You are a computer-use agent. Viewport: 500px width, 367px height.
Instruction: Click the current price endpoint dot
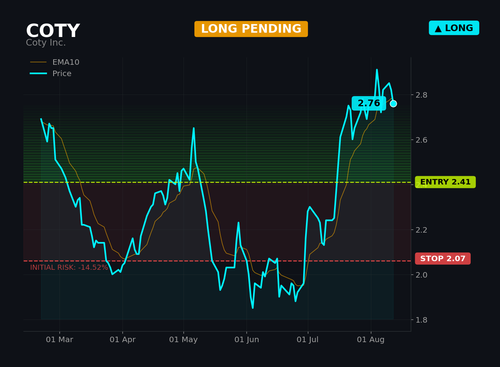click(x=393, y=104)
